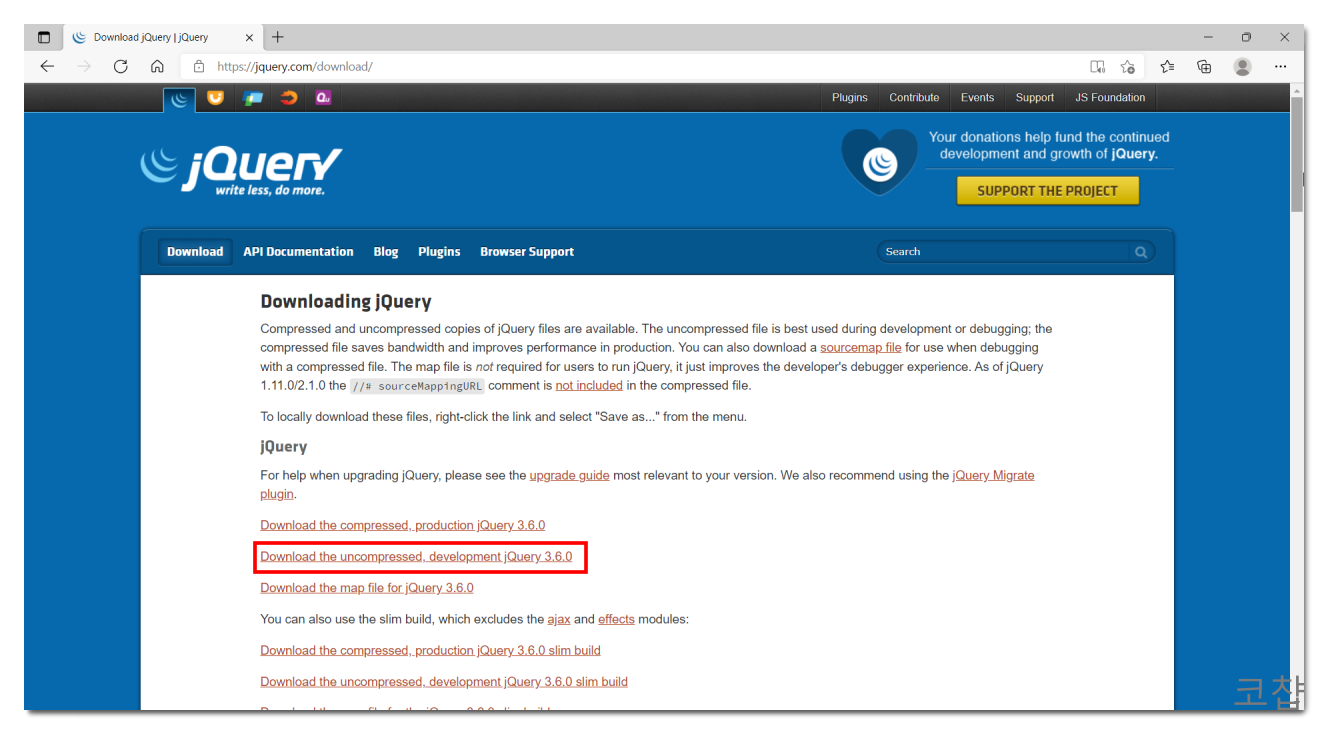Select the jQuery Mobile icon in top bar
The image size is (1328, 734).
click(253, 98)
